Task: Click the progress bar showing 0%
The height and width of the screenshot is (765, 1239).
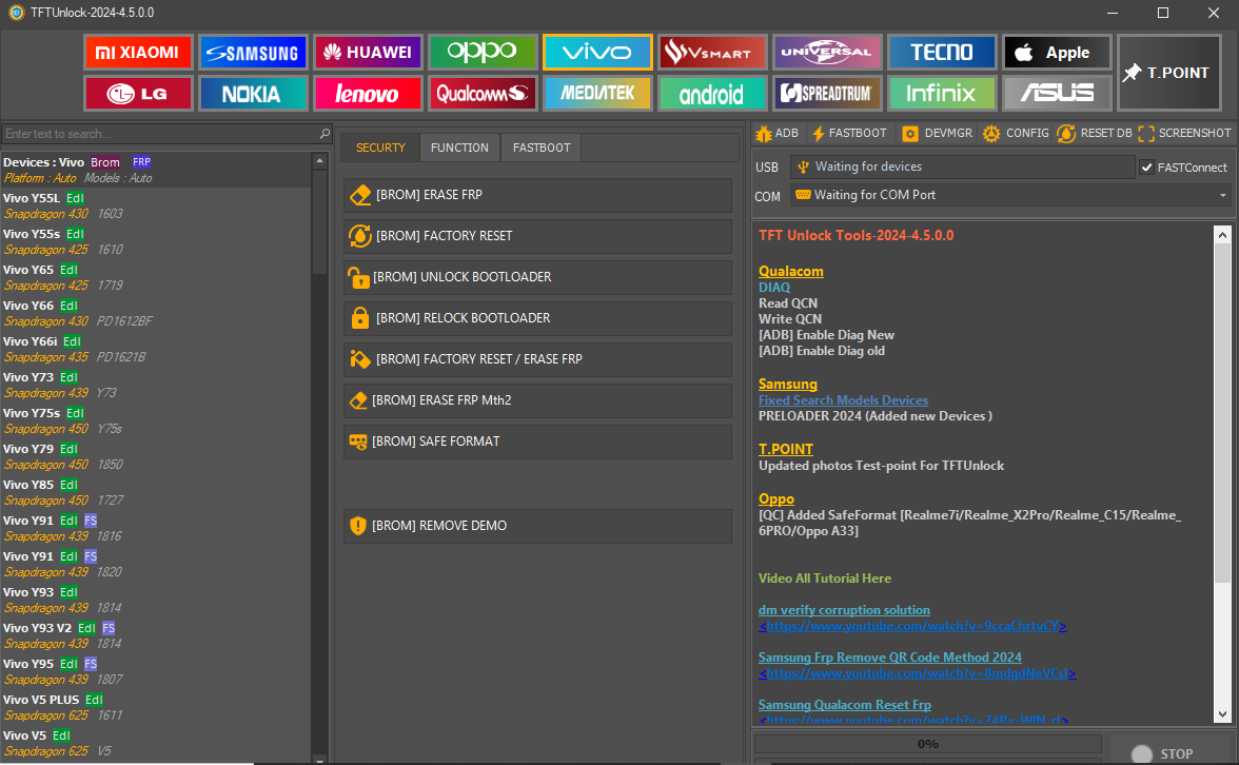Action: pyautogui.click(x=927, y=743)
